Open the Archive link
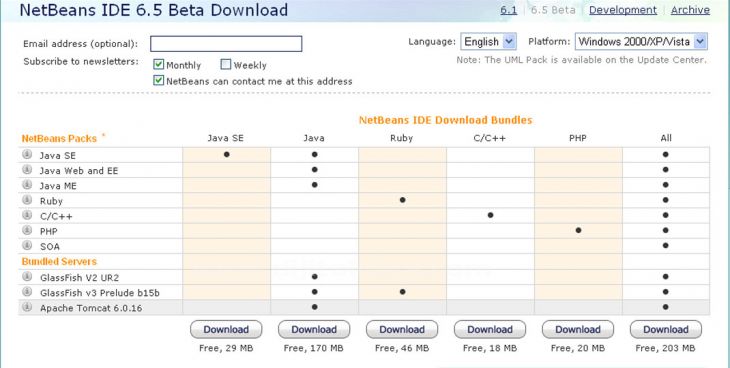This screenshot has height=368, width=730. click(x=690, y=10)
